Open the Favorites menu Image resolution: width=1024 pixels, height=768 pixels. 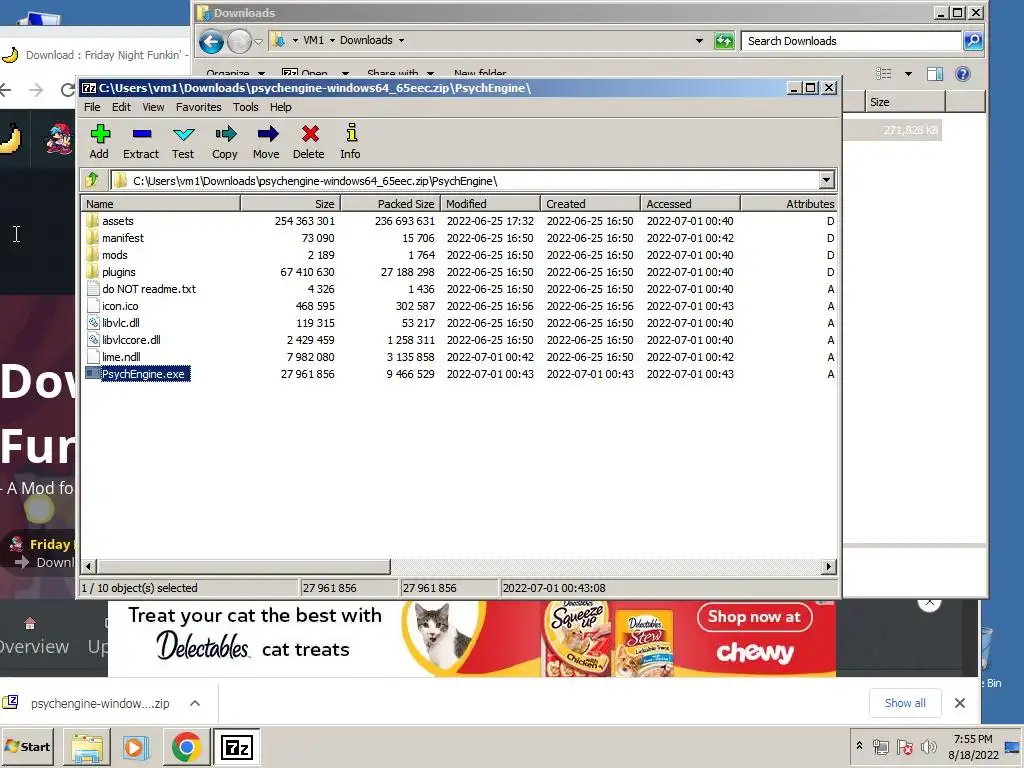199,107
